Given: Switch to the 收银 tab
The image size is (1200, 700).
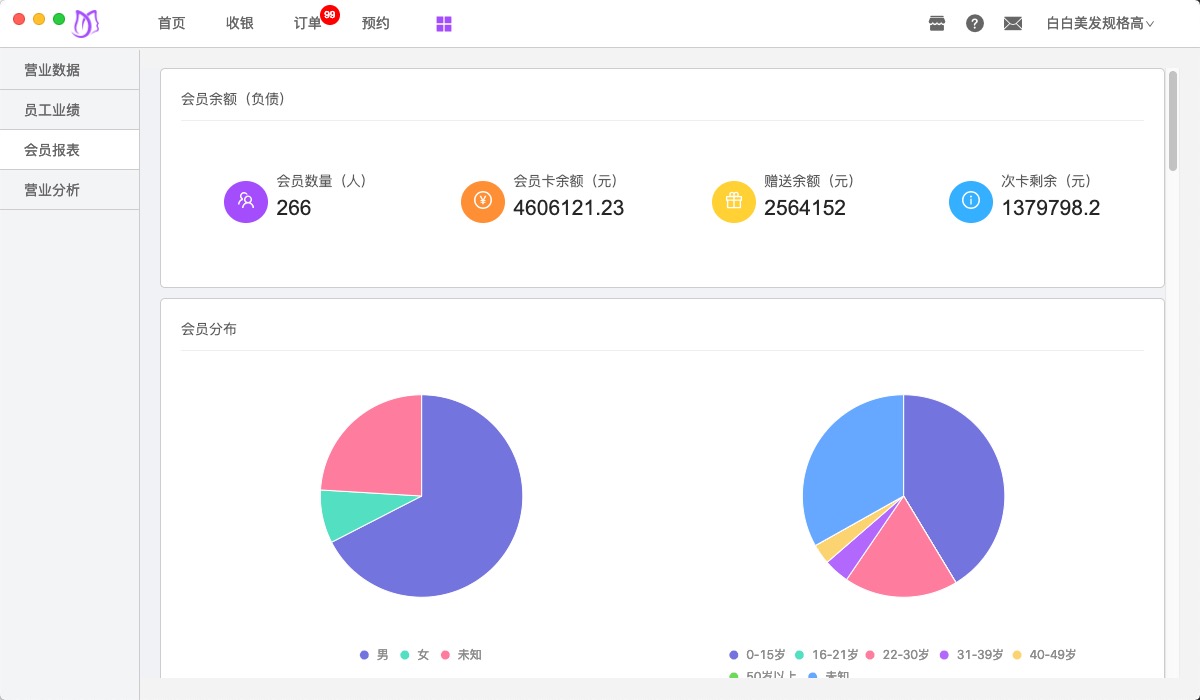Looking at the screenshot, I should point(240,24).
